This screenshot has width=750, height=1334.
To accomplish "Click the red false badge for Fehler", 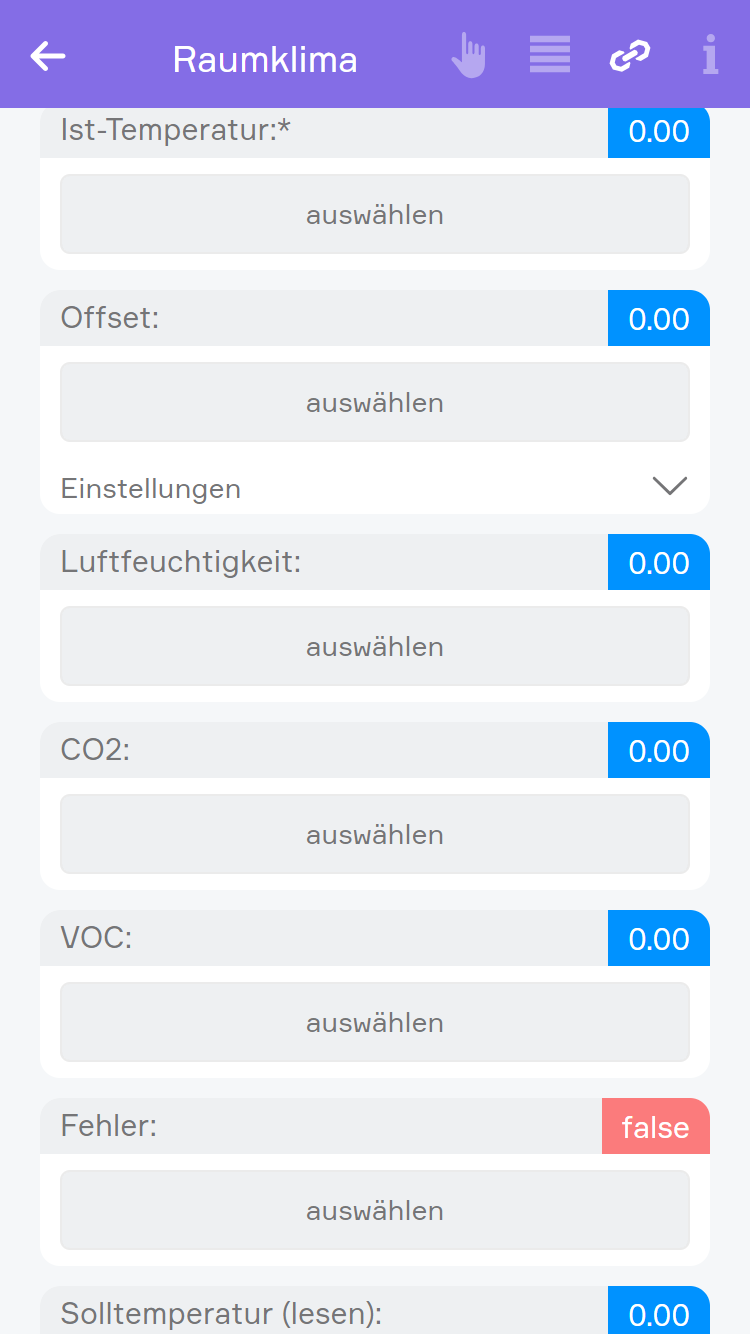I will (x=656, y=1127).
